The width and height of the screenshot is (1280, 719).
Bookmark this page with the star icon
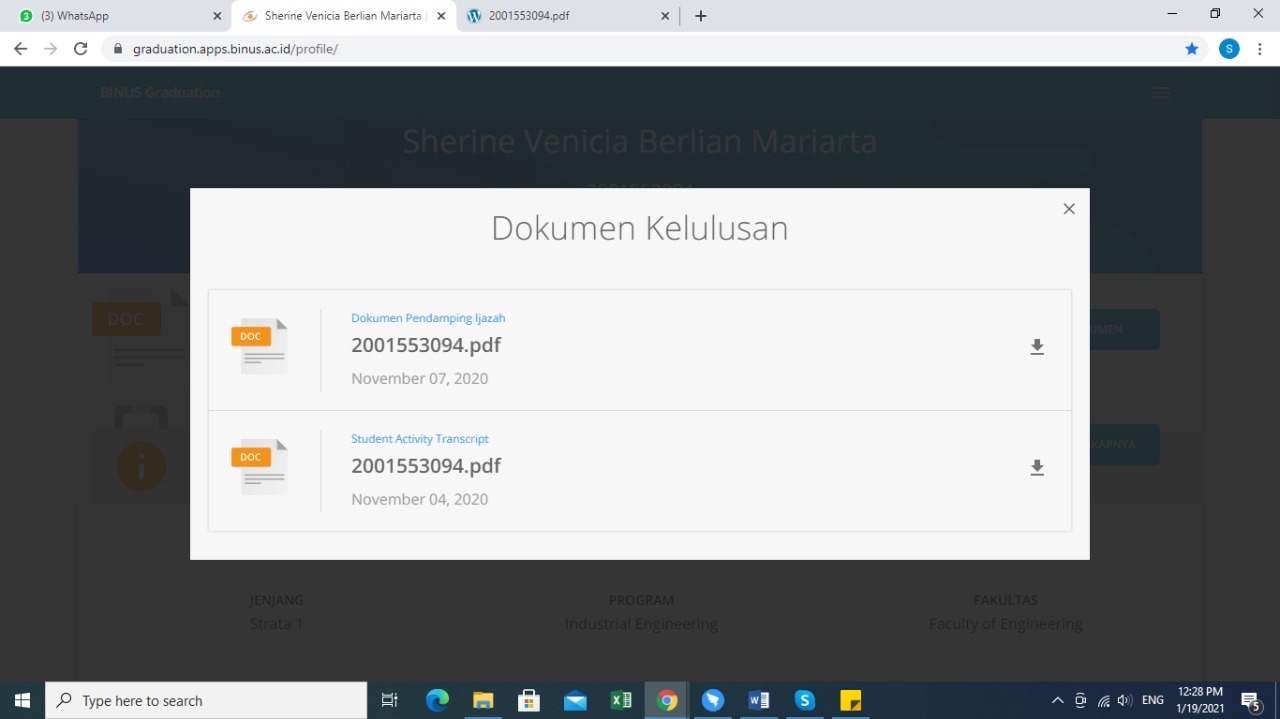click(x=1191, y=49)
